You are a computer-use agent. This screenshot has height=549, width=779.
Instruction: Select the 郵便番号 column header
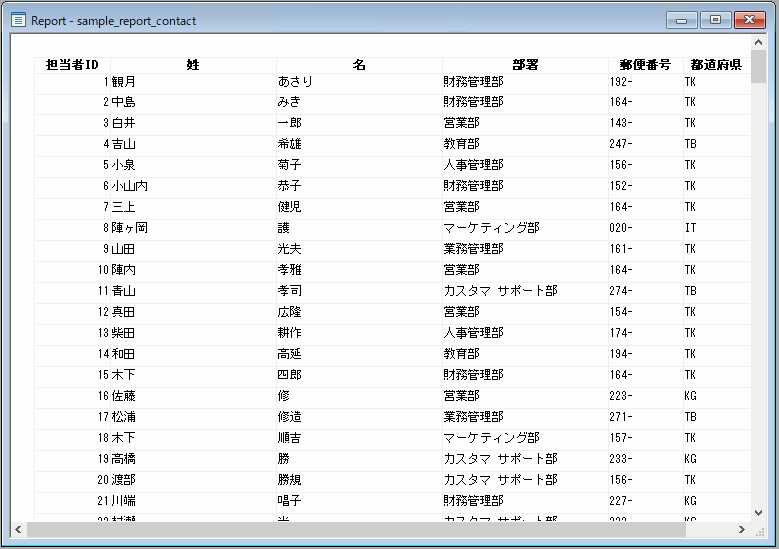pyautogui.click(x=645, y=65)
